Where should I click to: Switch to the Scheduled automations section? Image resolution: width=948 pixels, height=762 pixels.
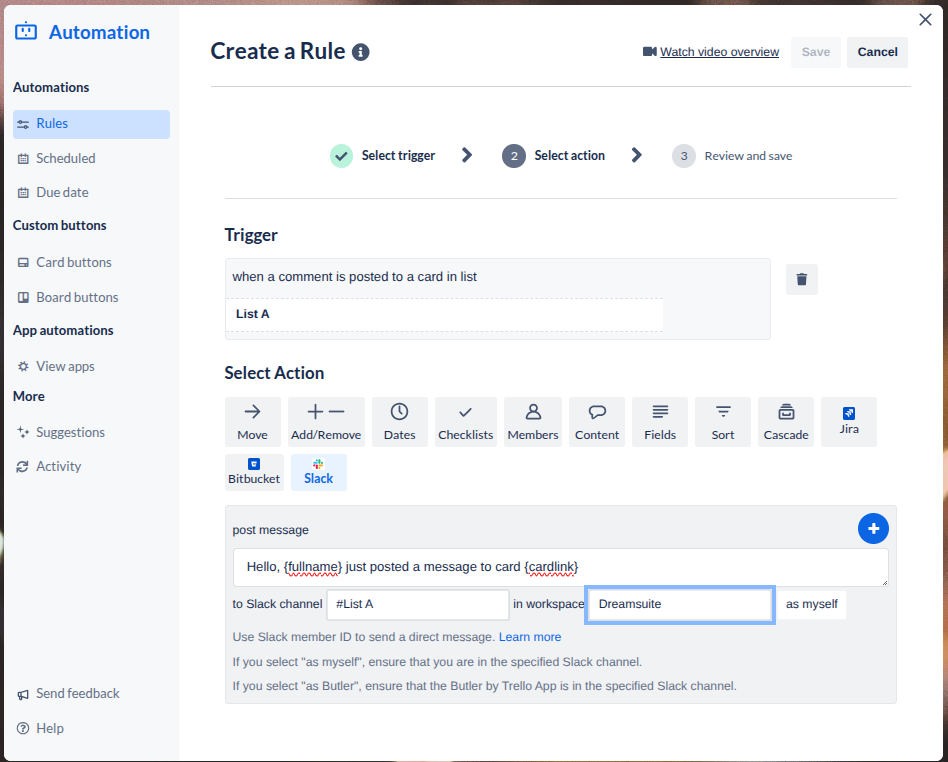[64, 158]
